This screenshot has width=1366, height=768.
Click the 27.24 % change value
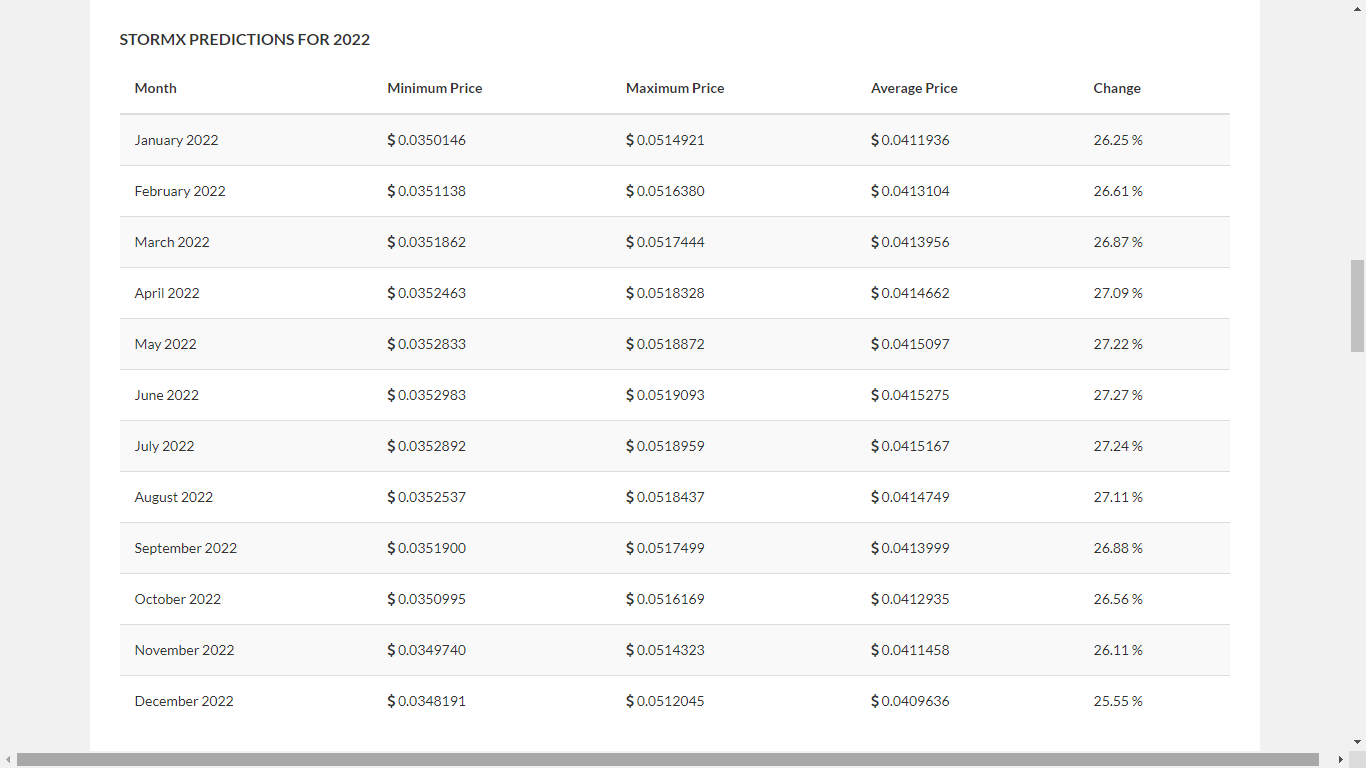(1118, 446)
